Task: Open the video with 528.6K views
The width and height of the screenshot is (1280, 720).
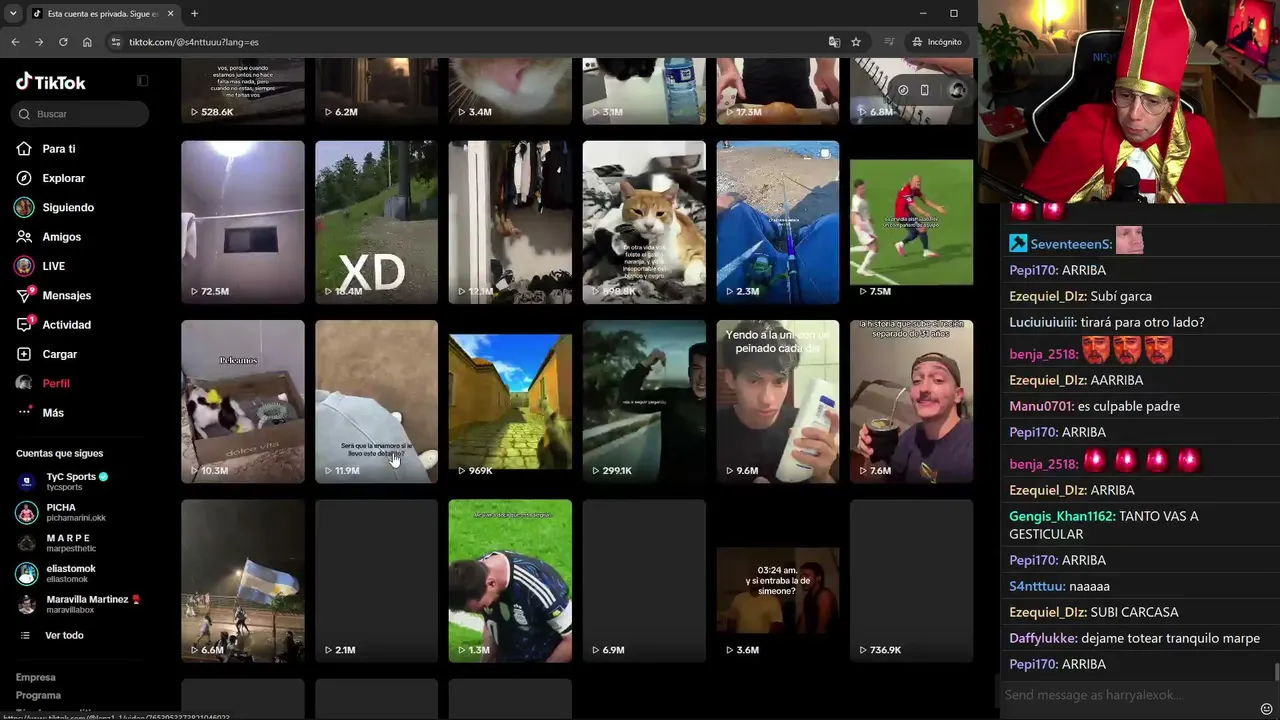Action: 243,91
